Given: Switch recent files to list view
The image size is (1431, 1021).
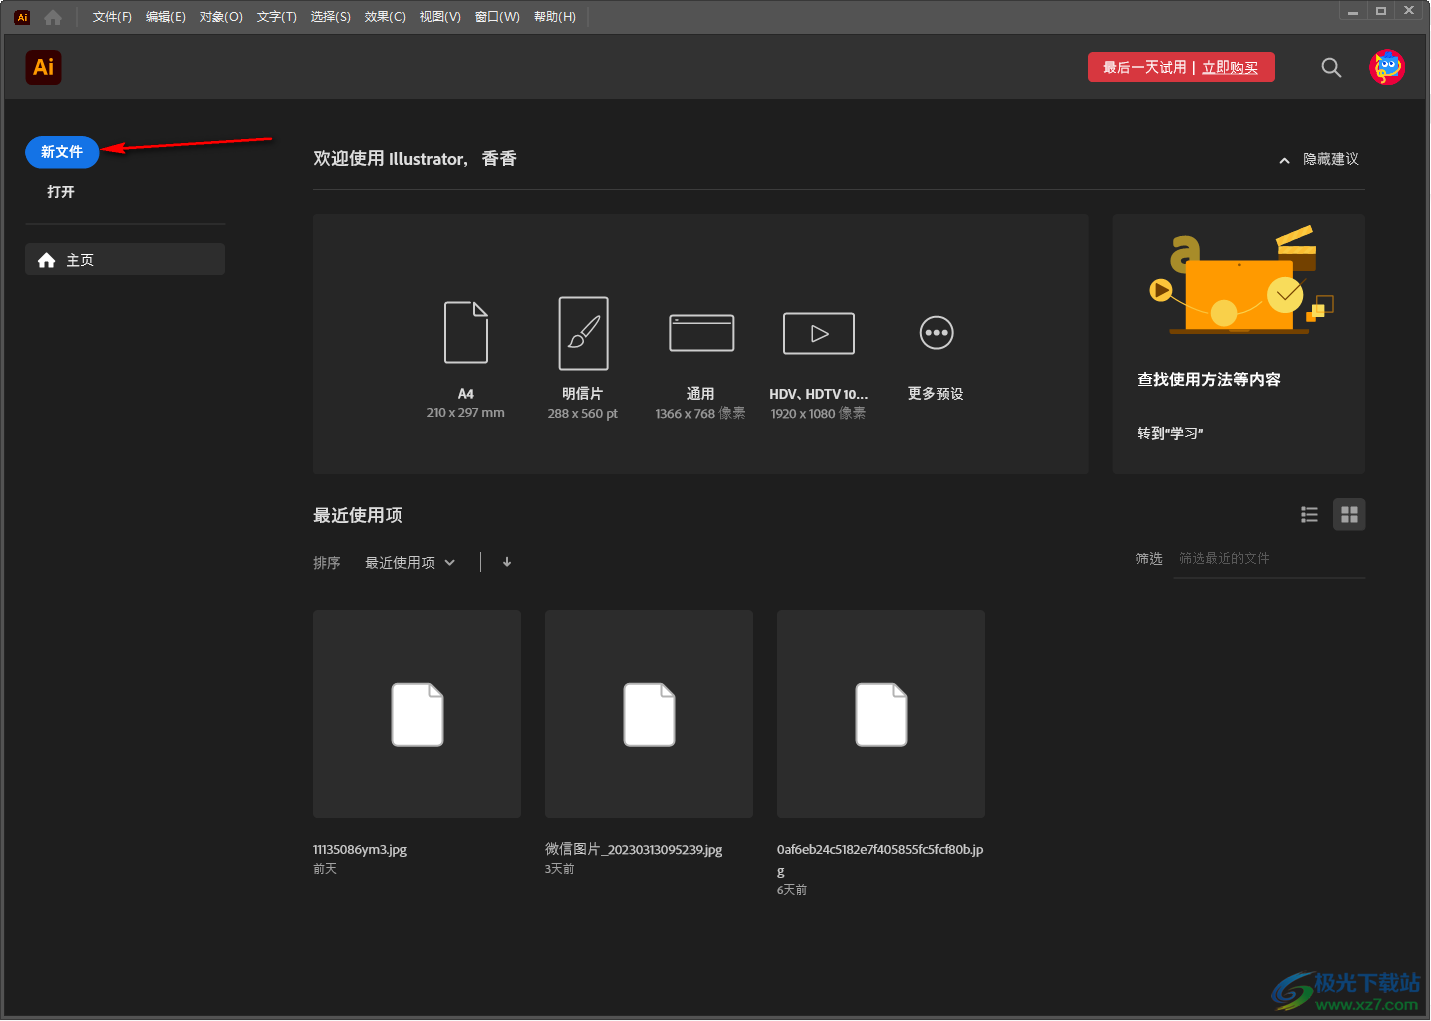Looking at the screenshot, I should tap(1309, 514).
